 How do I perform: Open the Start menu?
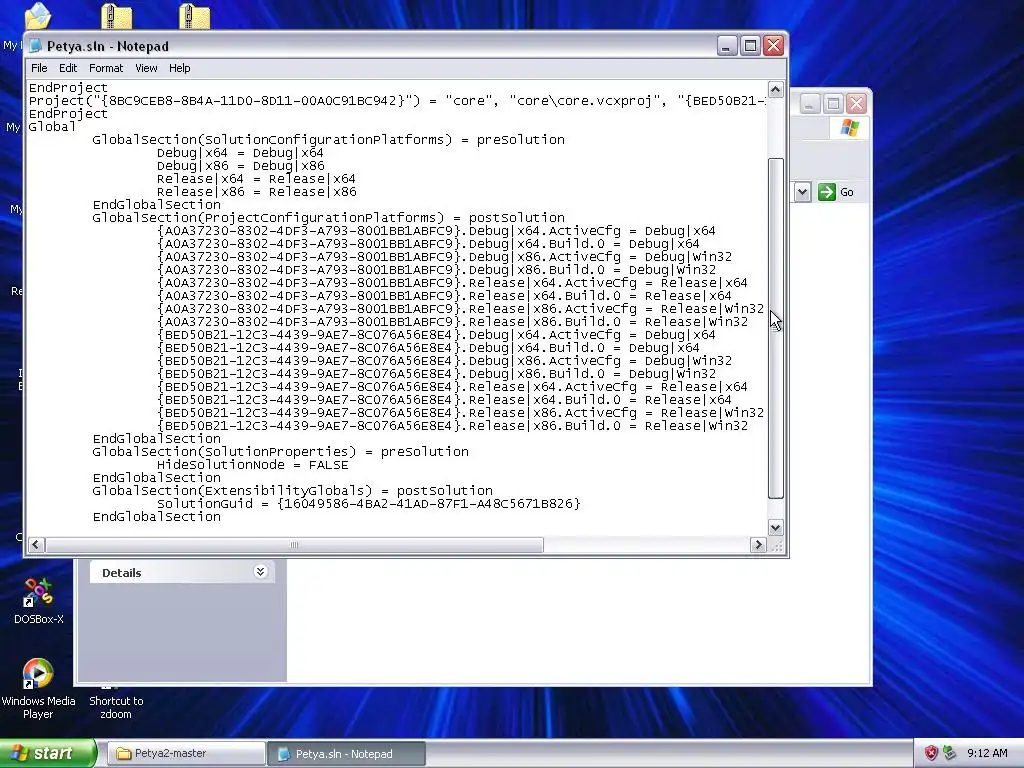[x=48, y=753]
